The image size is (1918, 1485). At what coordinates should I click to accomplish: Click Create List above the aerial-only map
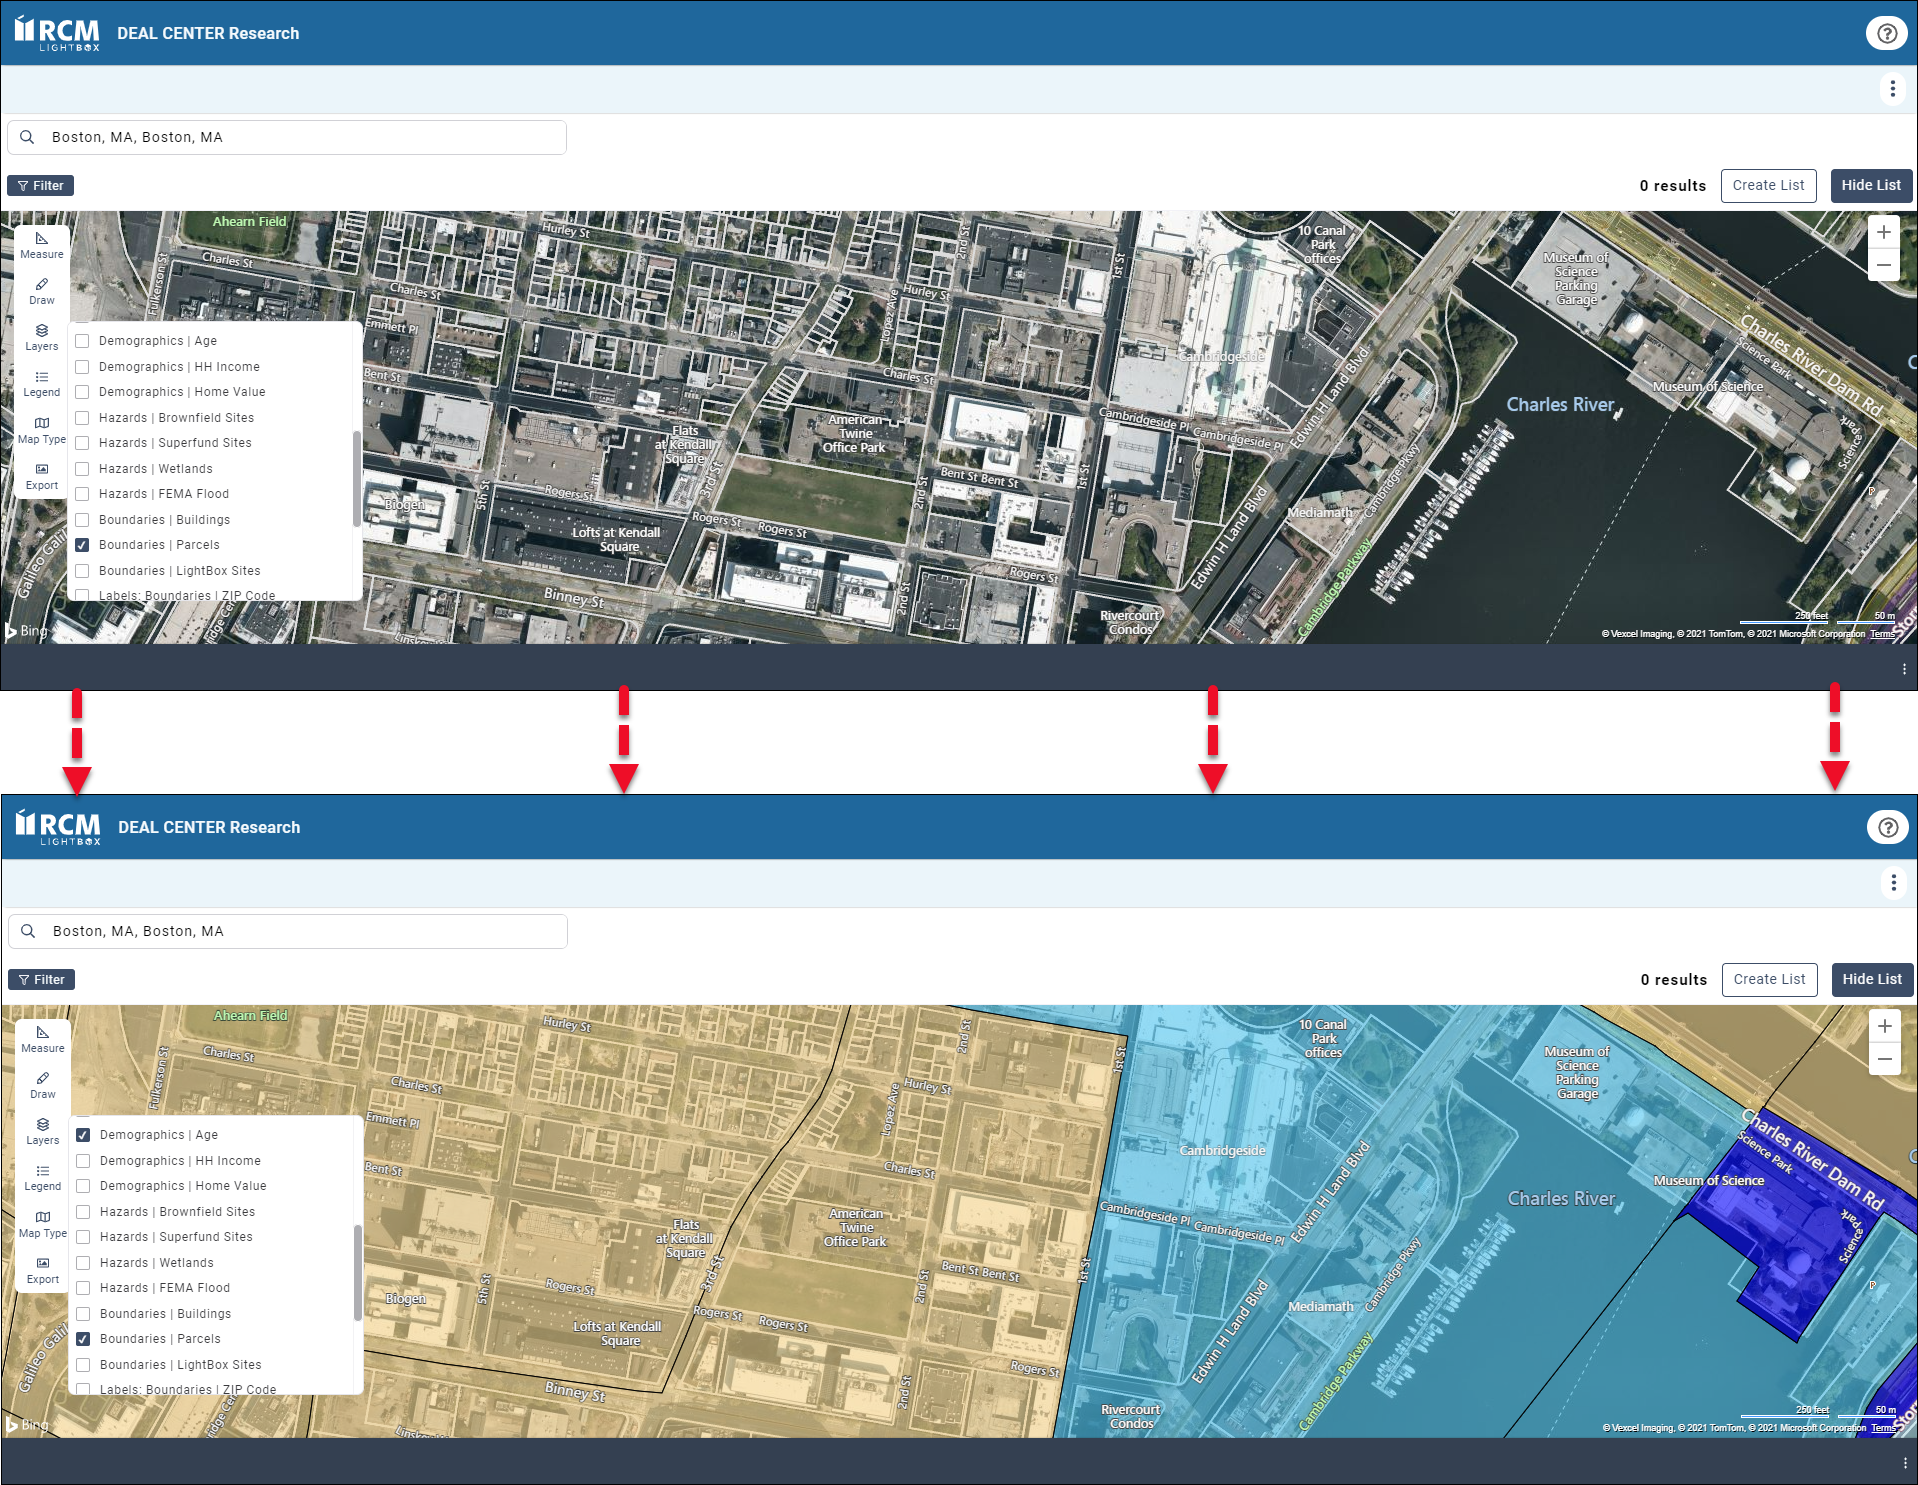coord(1768,186)
